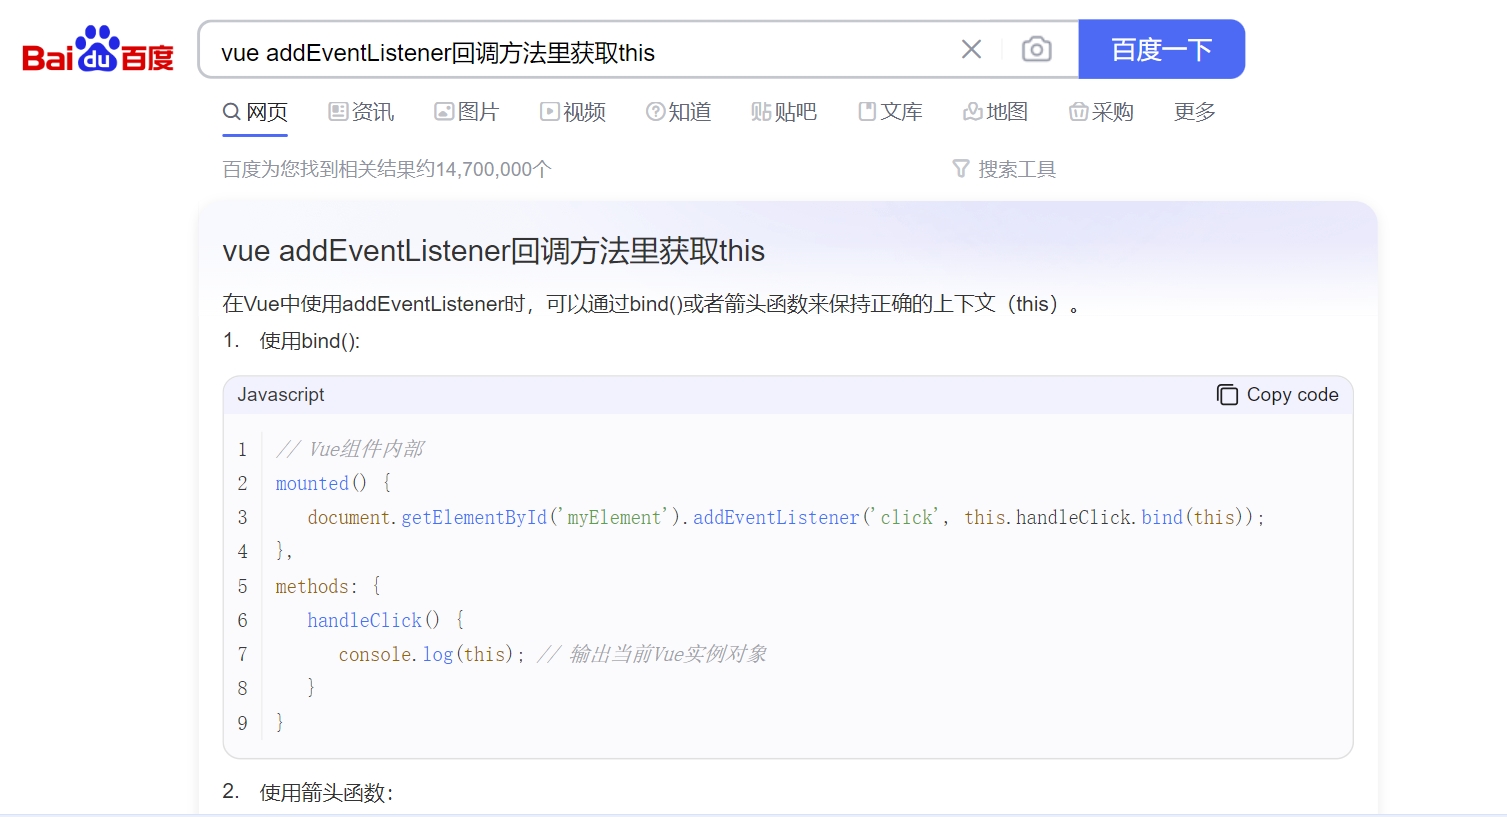
Task: Click the 百度一下 search button
Action: (x=1161, y=50)
